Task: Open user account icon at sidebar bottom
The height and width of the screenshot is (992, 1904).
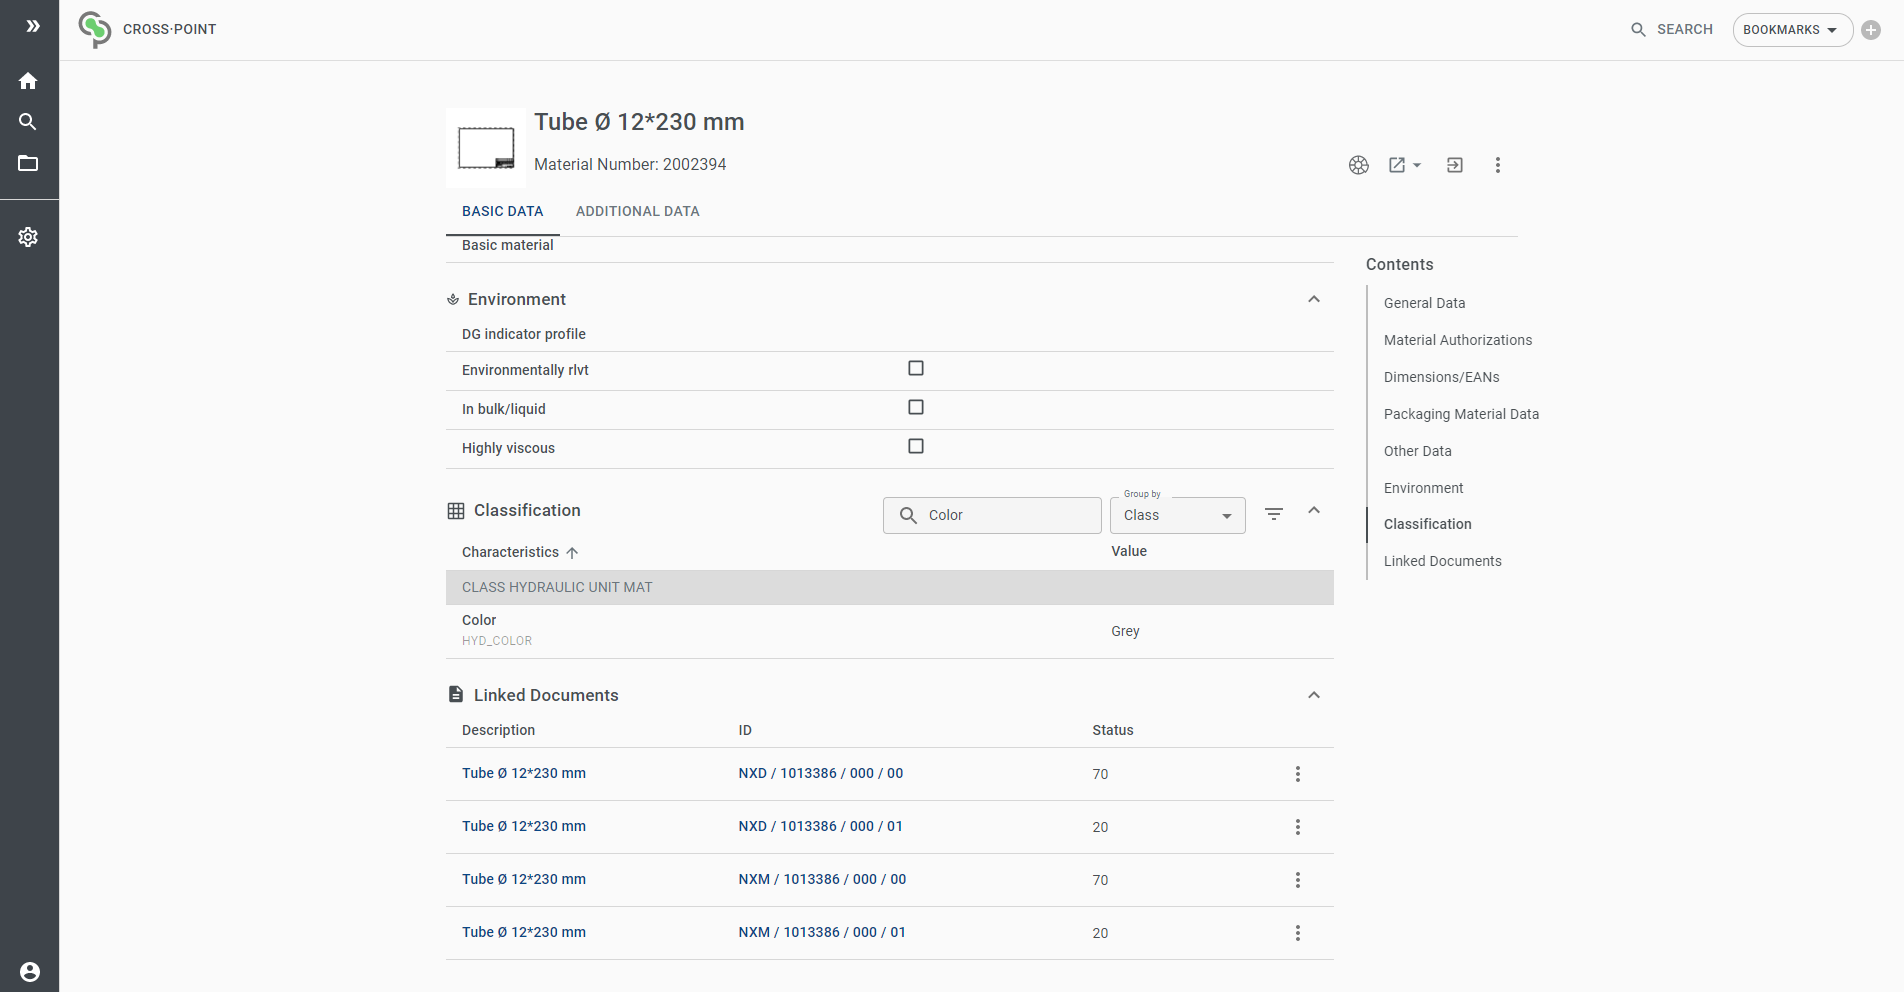Action: pyautogui.click(x=30, y=972)
